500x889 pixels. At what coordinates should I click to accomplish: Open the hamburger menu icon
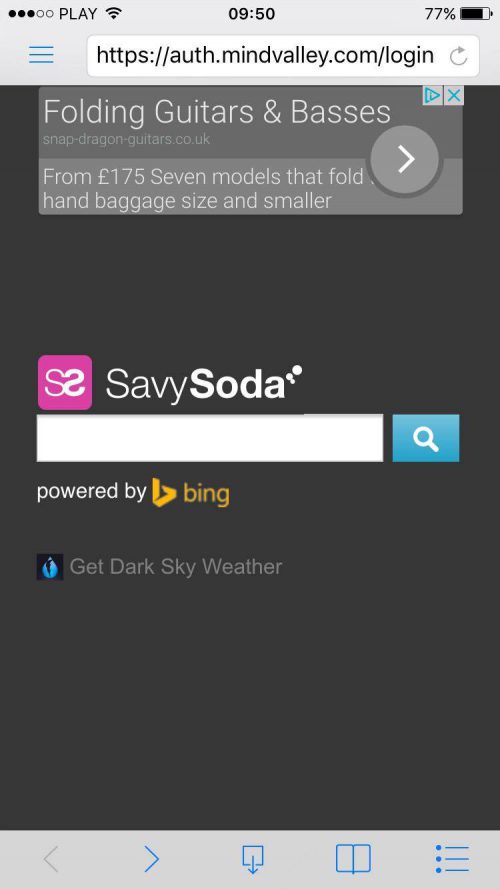41,55
